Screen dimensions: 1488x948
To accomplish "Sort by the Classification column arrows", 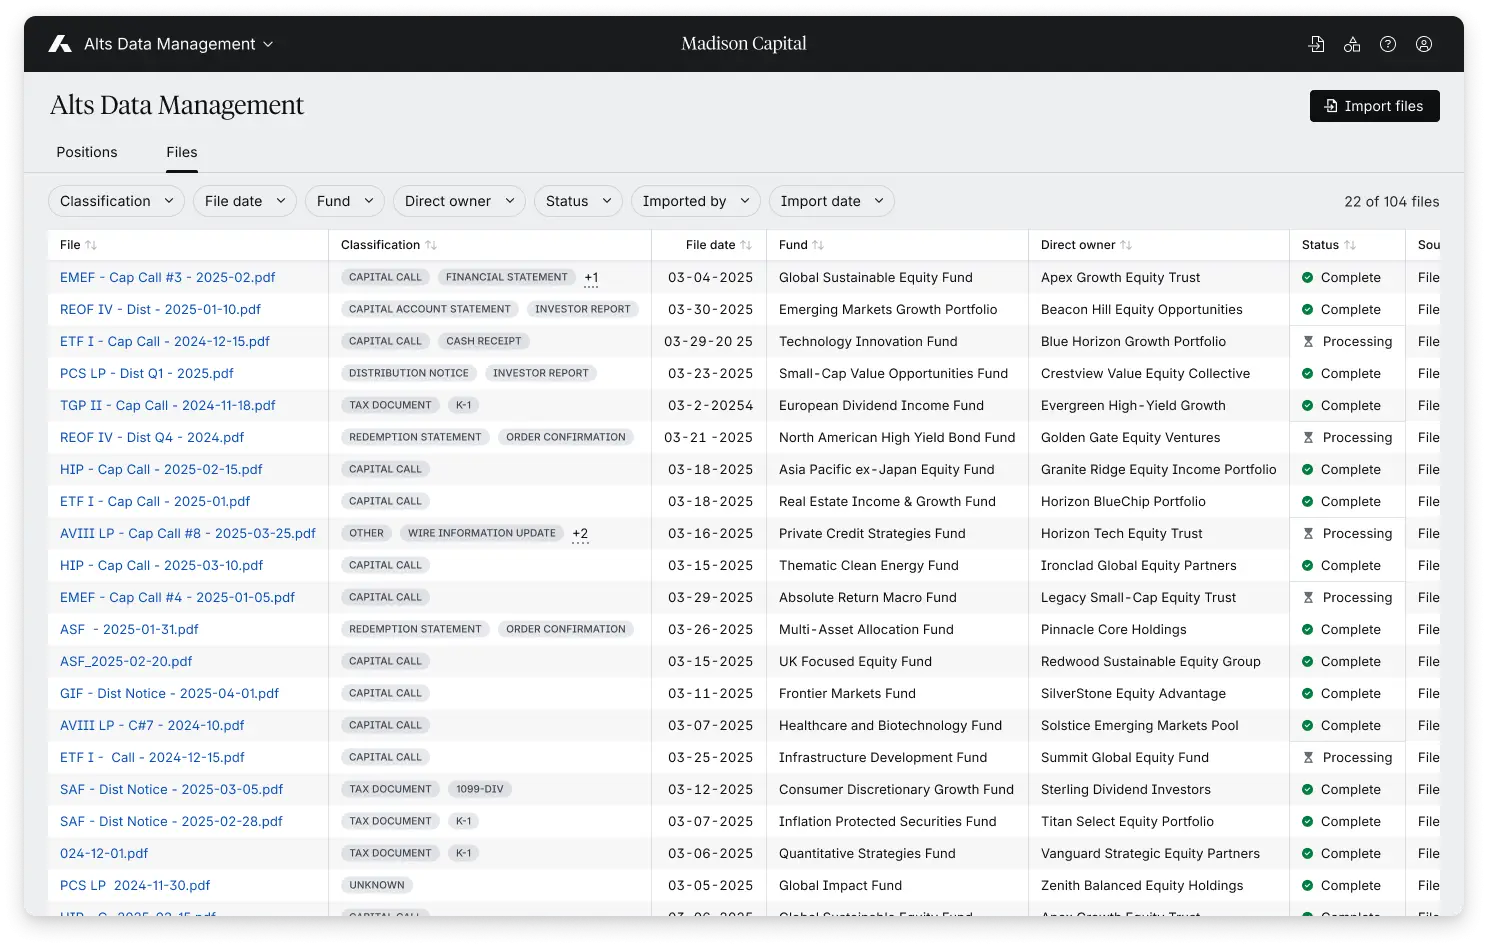I will [431, 245].
